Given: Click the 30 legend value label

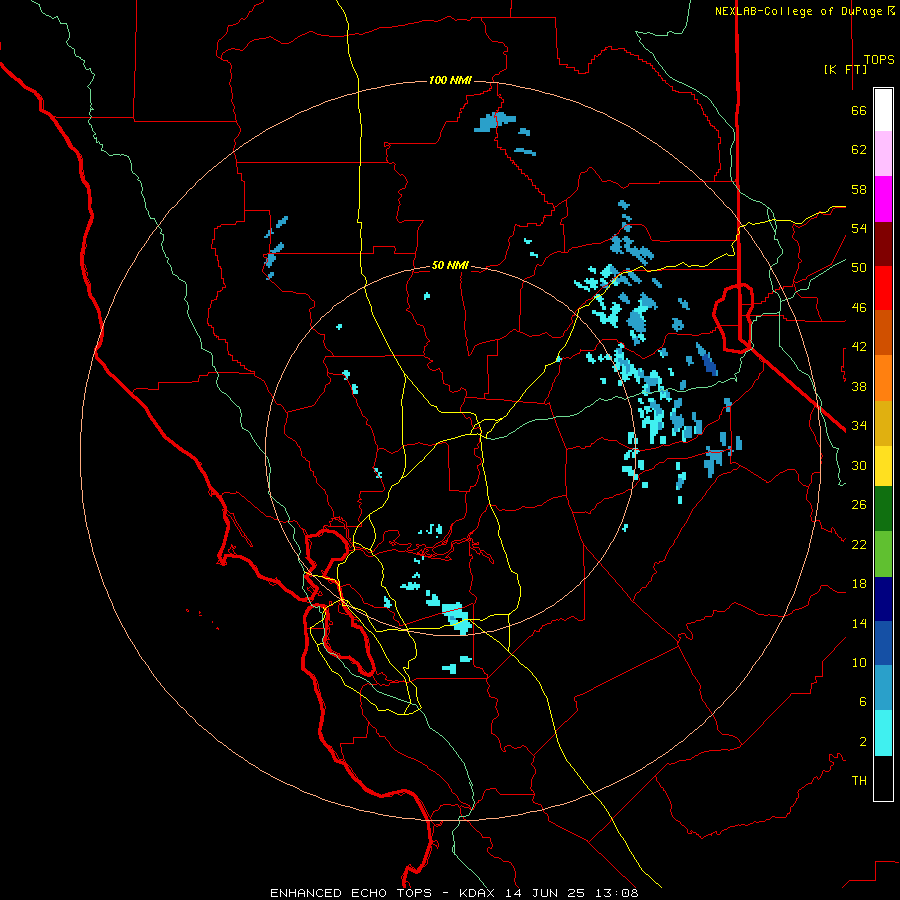Looking at the screenshot, I should (x=859, y=465).
